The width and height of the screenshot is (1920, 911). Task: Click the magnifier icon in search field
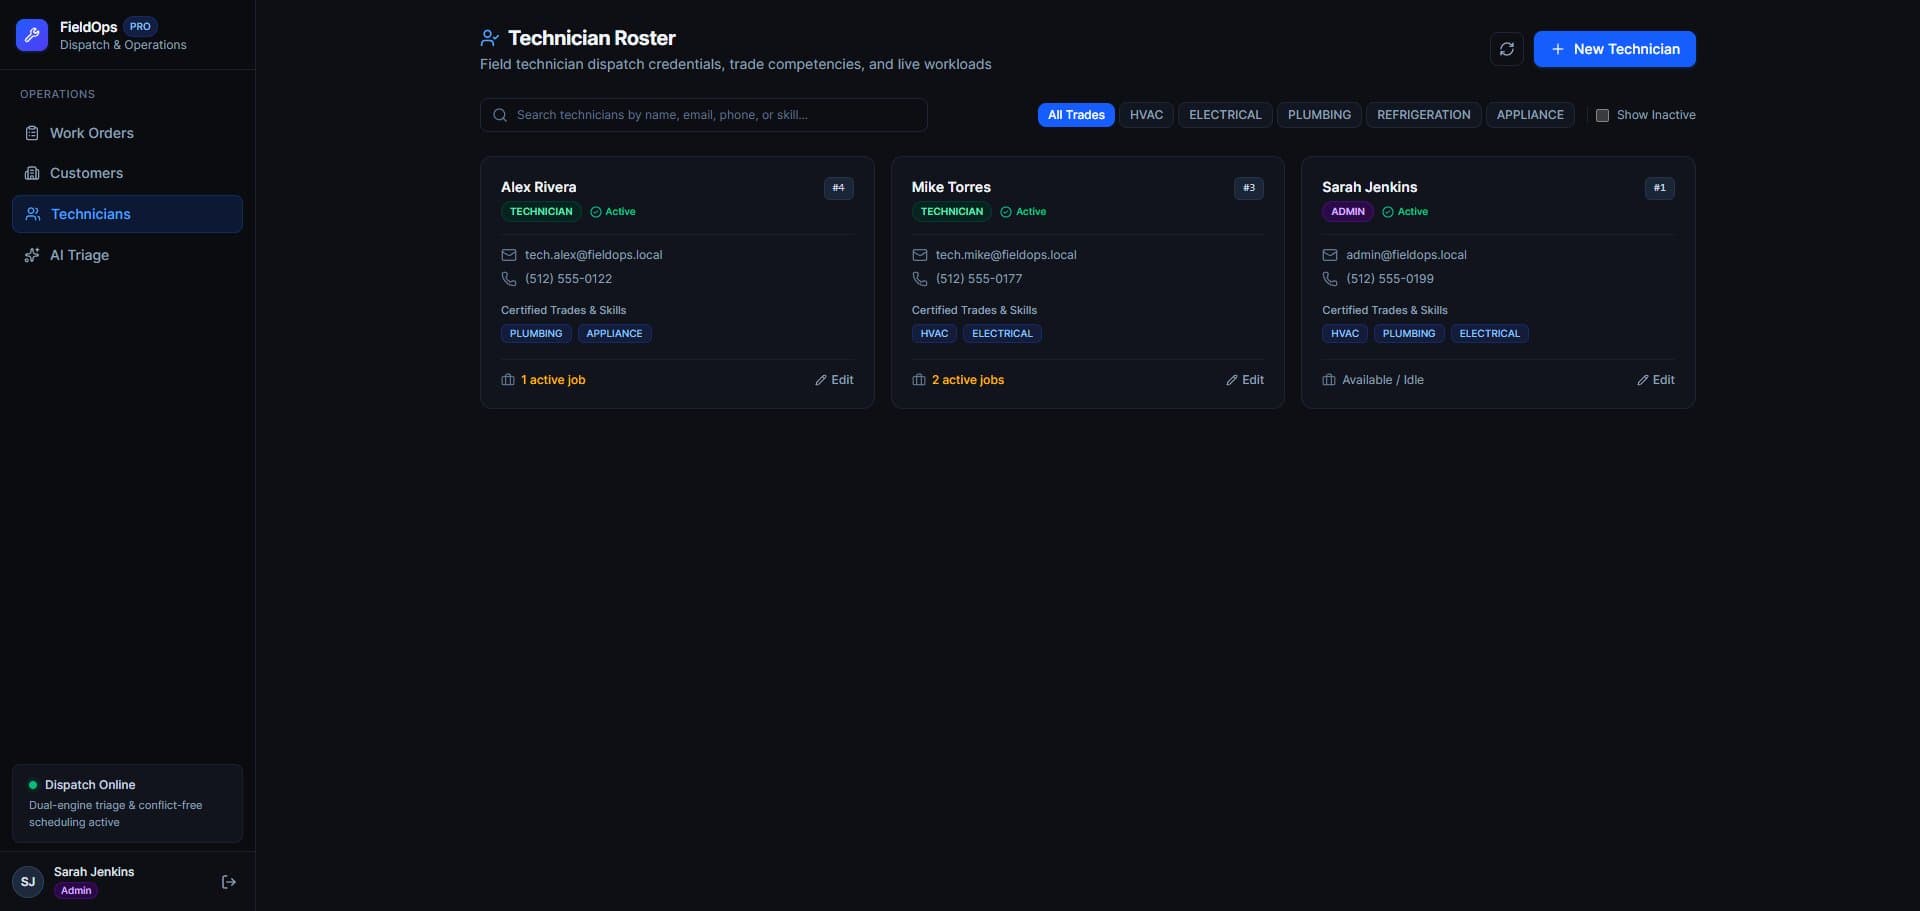coord(500,115)
